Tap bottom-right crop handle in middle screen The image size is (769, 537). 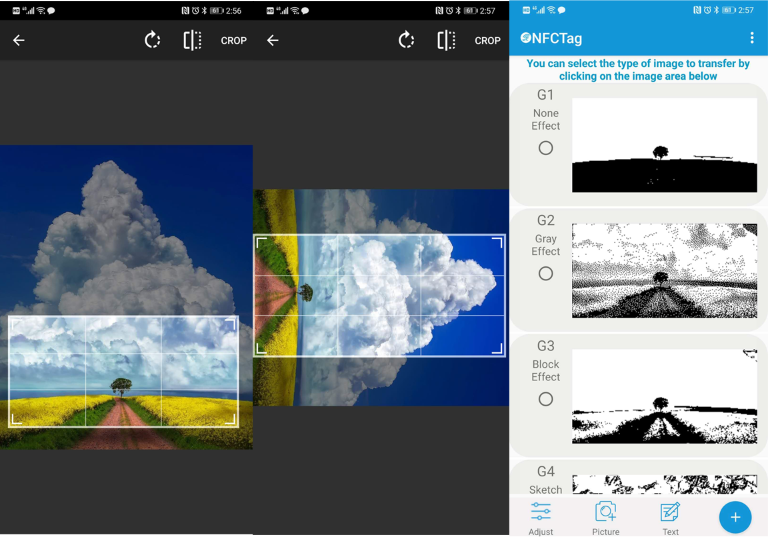point(497,348)
